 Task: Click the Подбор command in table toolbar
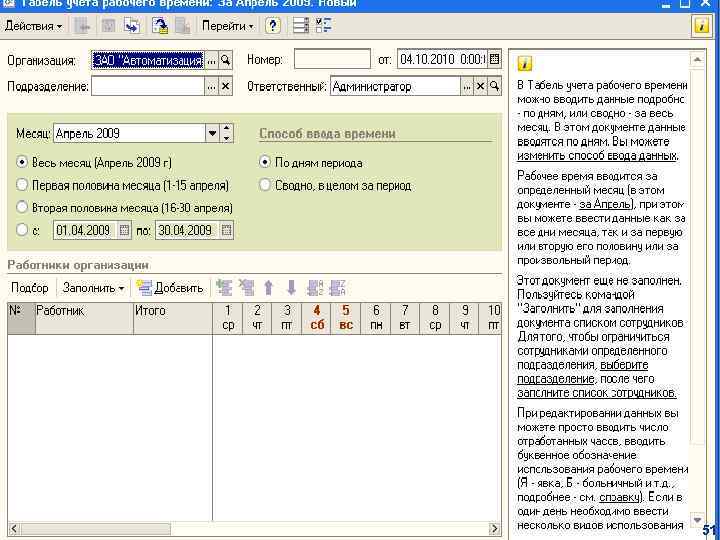tap(29, 288)
